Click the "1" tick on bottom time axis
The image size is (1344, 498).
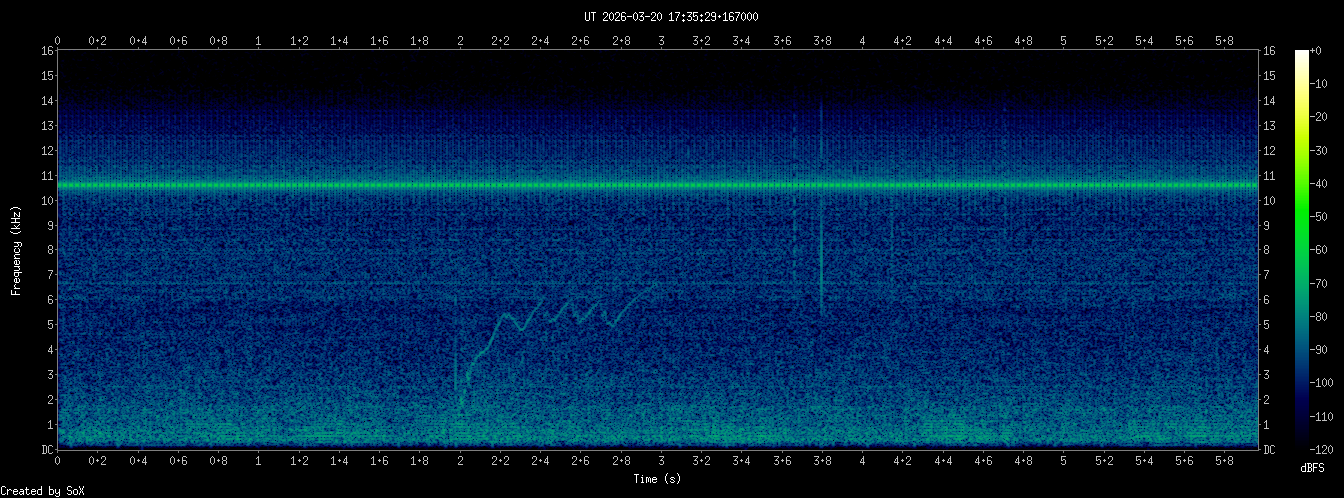259,461
